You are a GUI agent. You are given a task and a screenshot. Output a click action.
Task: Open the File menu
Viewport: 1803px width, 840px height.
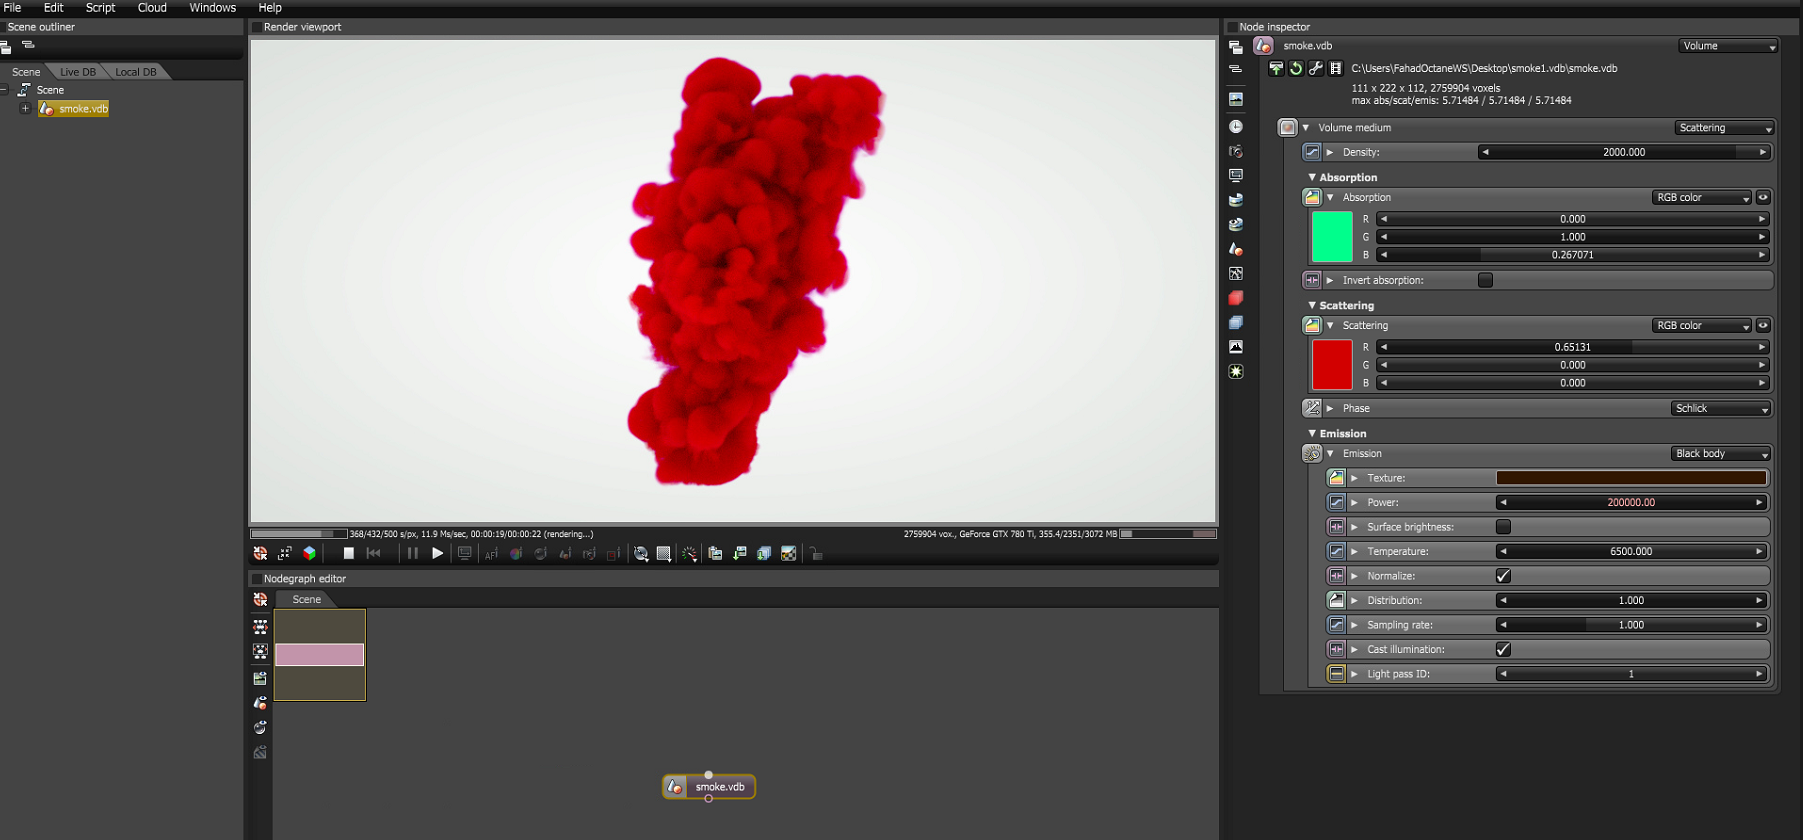tap(12, 7)
